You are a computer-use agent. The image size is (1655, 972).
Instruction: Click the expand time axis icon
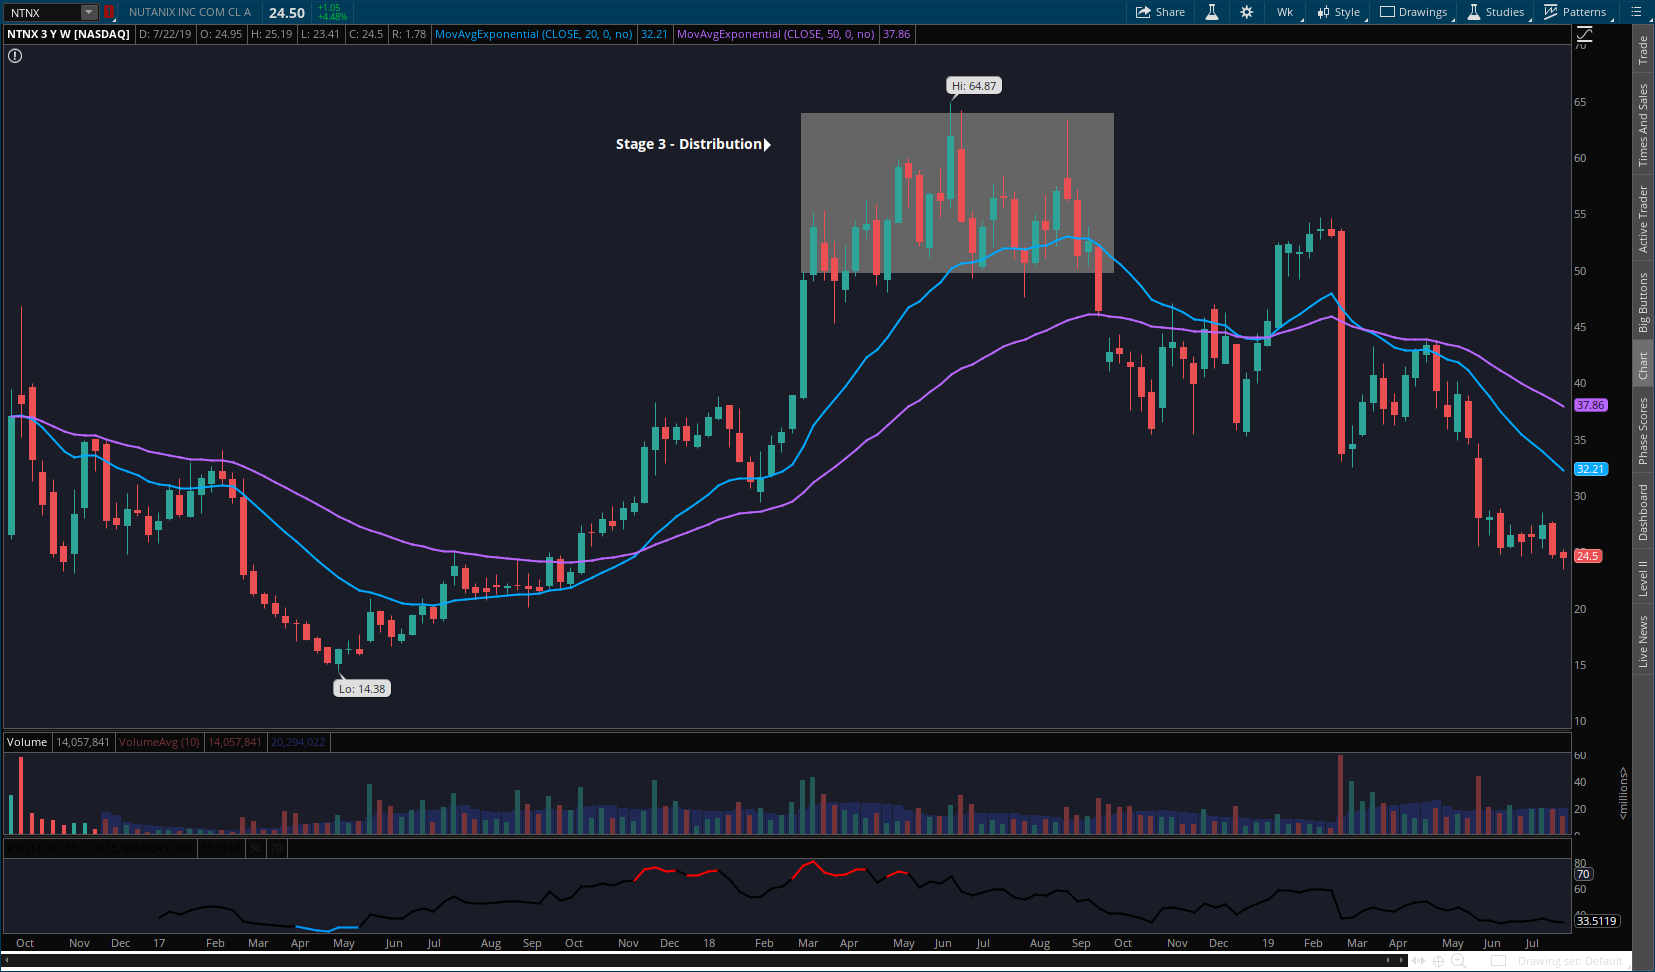tap(1418, 961)
